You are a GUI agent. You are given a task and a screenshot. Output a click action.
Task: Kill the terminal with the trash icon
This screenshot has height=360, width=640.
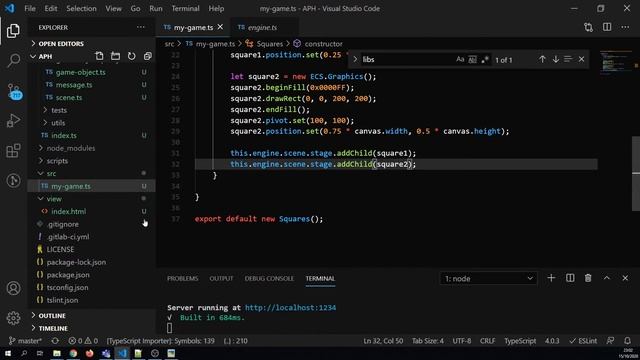pos(588,278)
